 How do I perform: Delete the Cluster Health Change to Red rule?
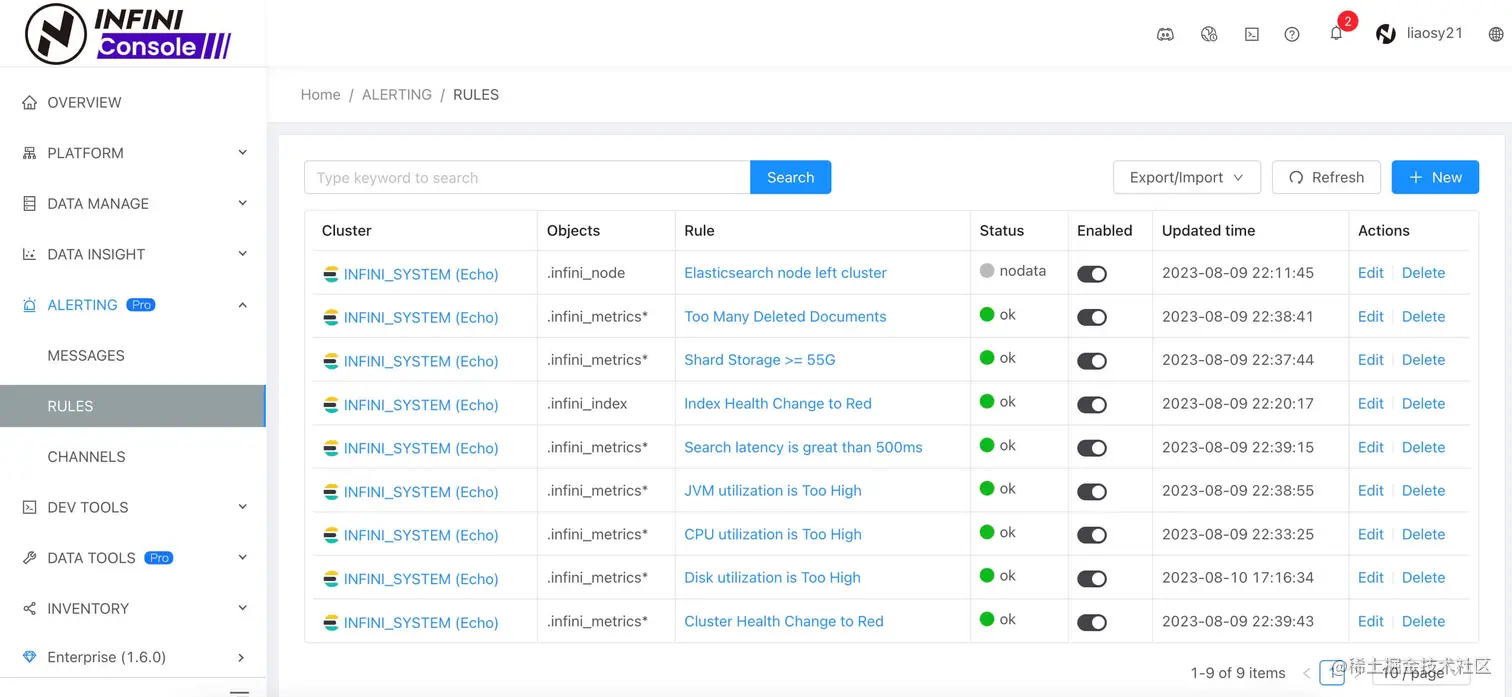click(1423, 621)
